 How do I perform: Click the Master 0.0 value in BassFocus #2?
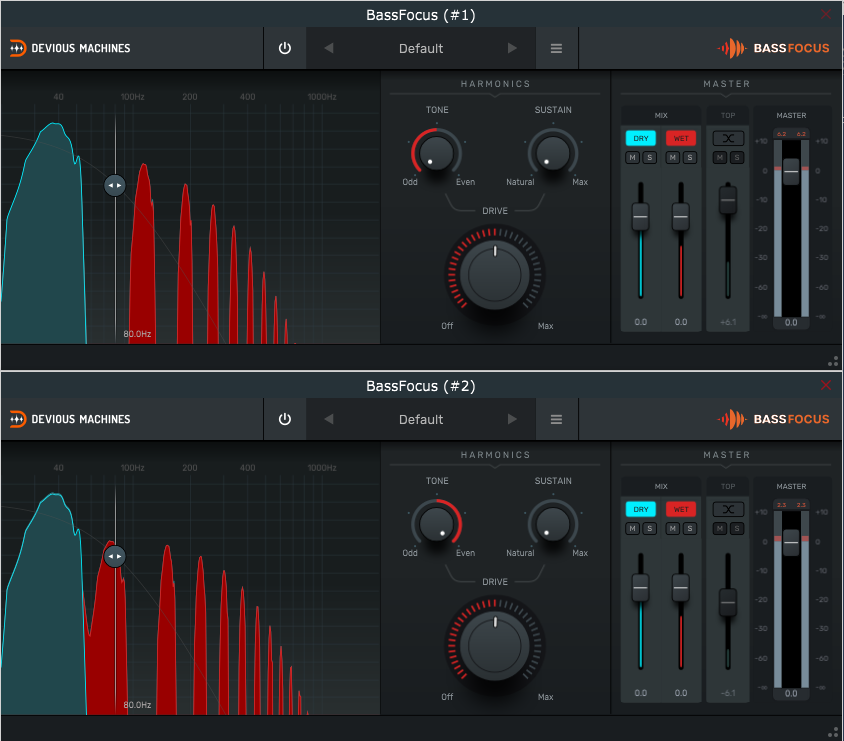791,693
